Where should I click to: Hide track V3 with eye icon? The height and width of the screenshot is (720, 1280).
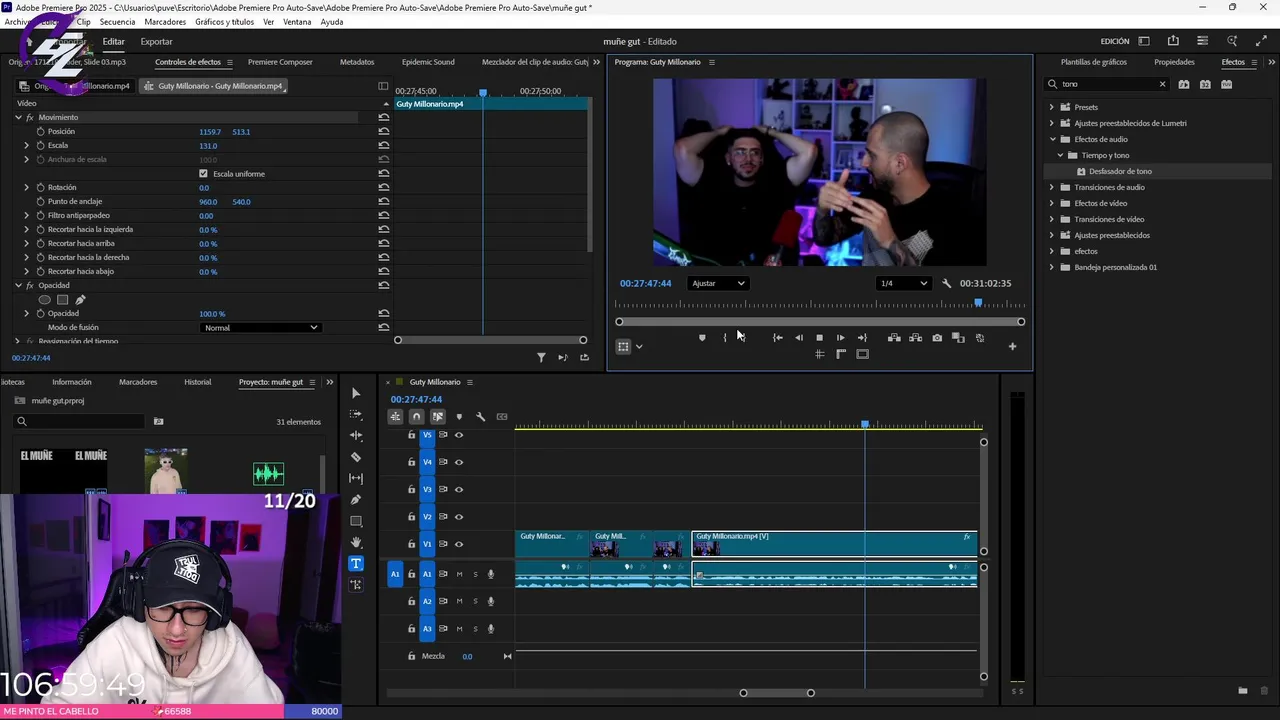coord(459,489)
